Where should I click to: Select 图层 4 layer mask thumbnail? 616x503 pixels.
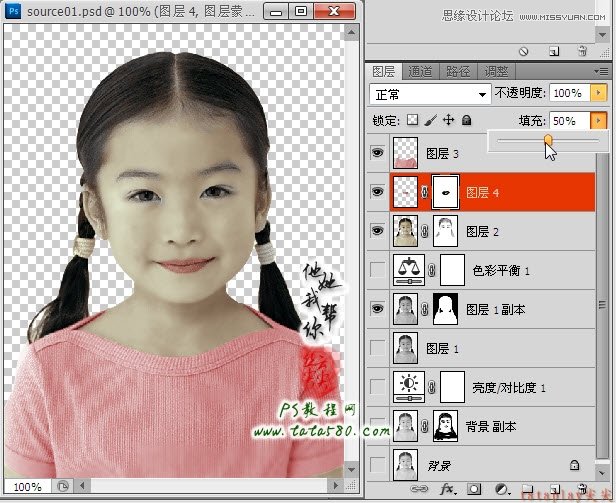click(x=446, y=192)
